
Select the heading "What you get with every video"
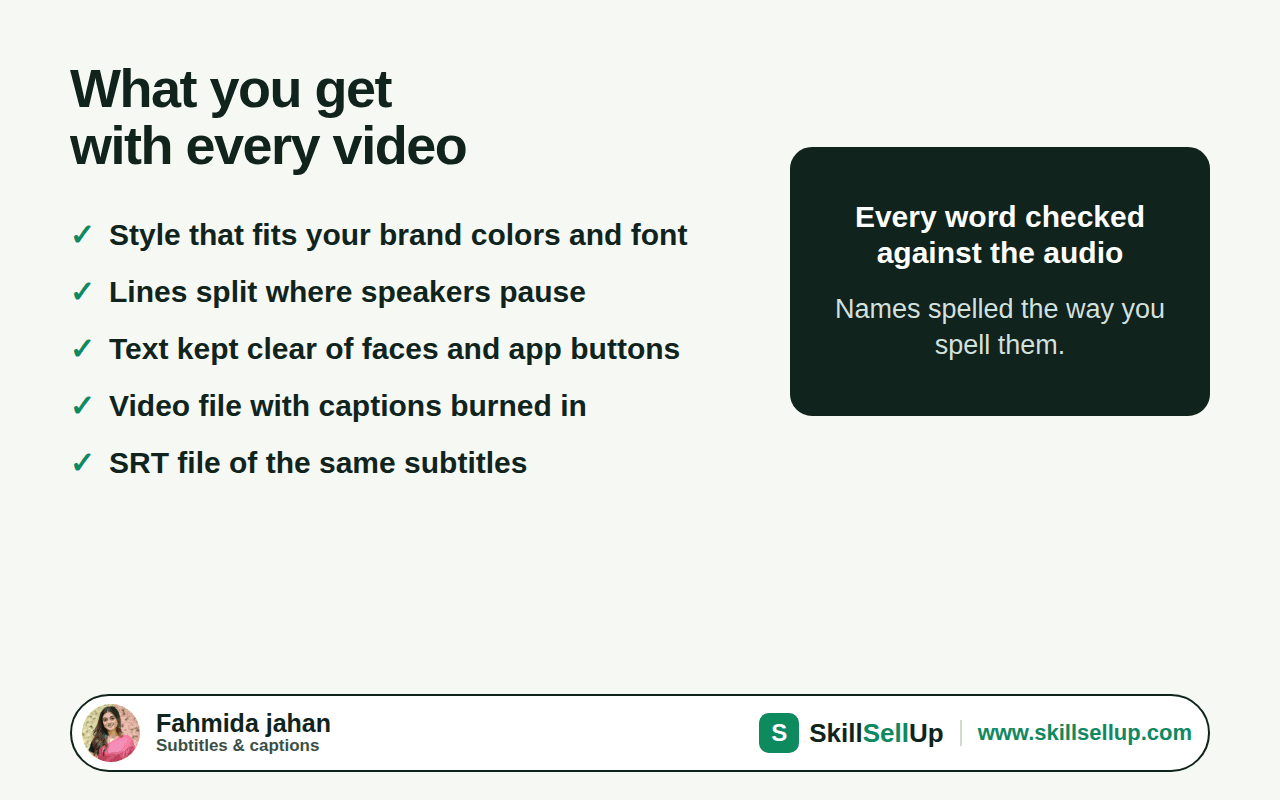[268, 117]
